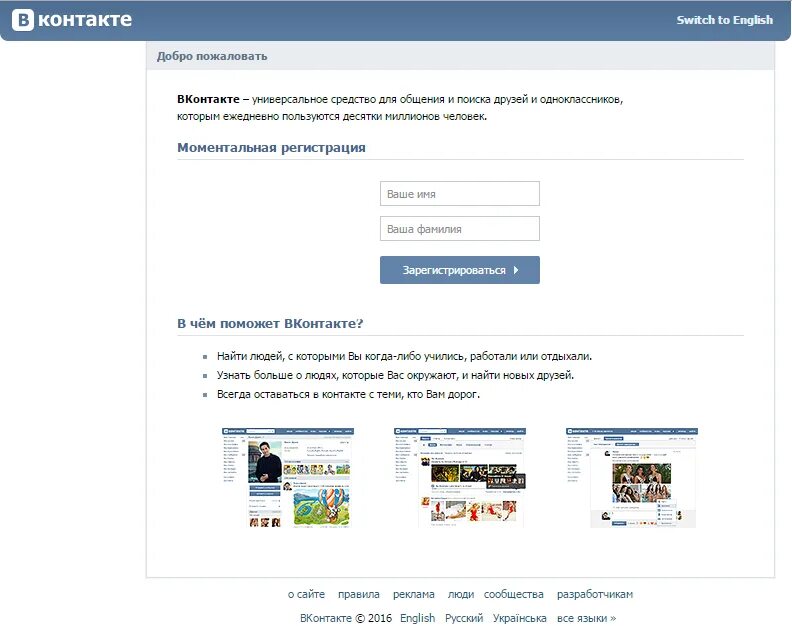792x626 pixels.
Task: Click the Зарегистрироваться button
Action: [x=460, y=270]
